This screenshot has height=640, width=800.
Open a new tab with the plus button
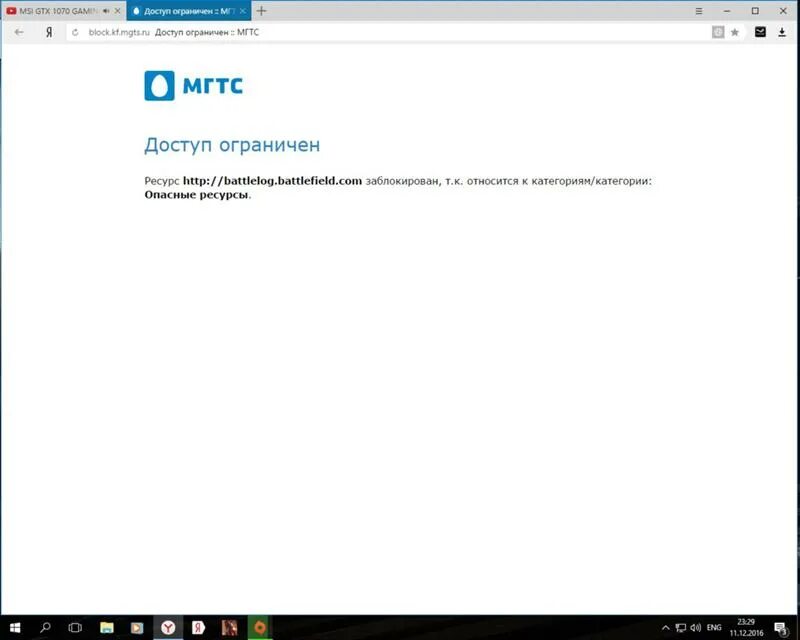click(261, 11)
